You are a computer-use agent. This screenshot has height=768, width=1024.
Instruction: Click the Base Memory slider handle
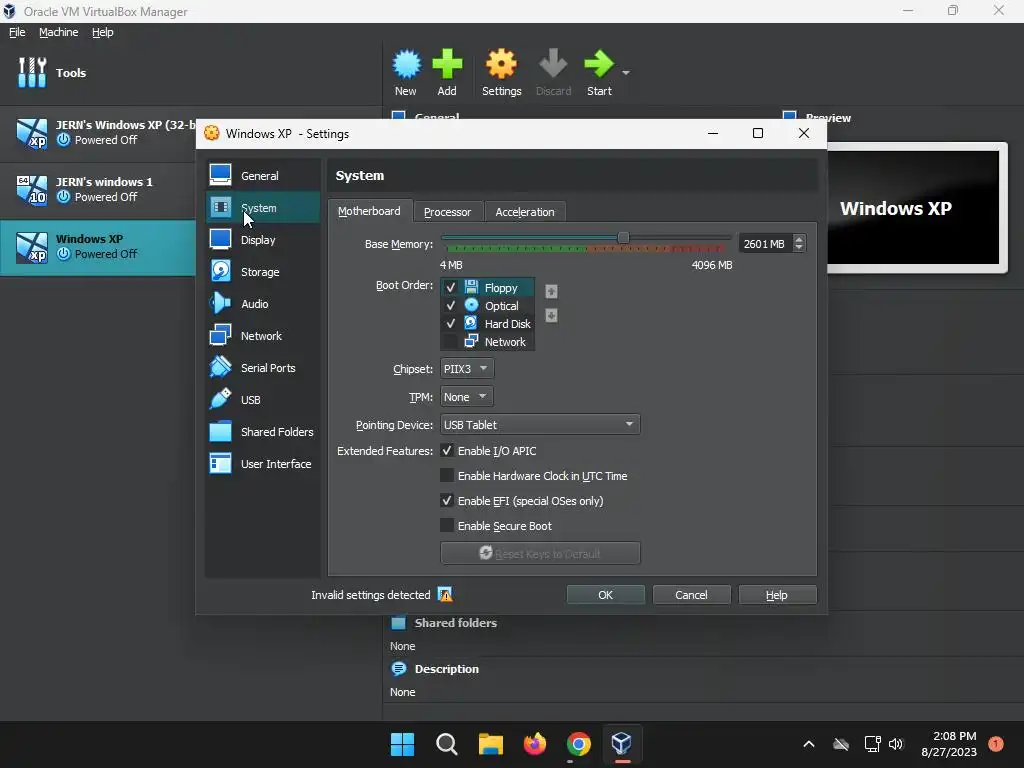click(x=623, y=238)
